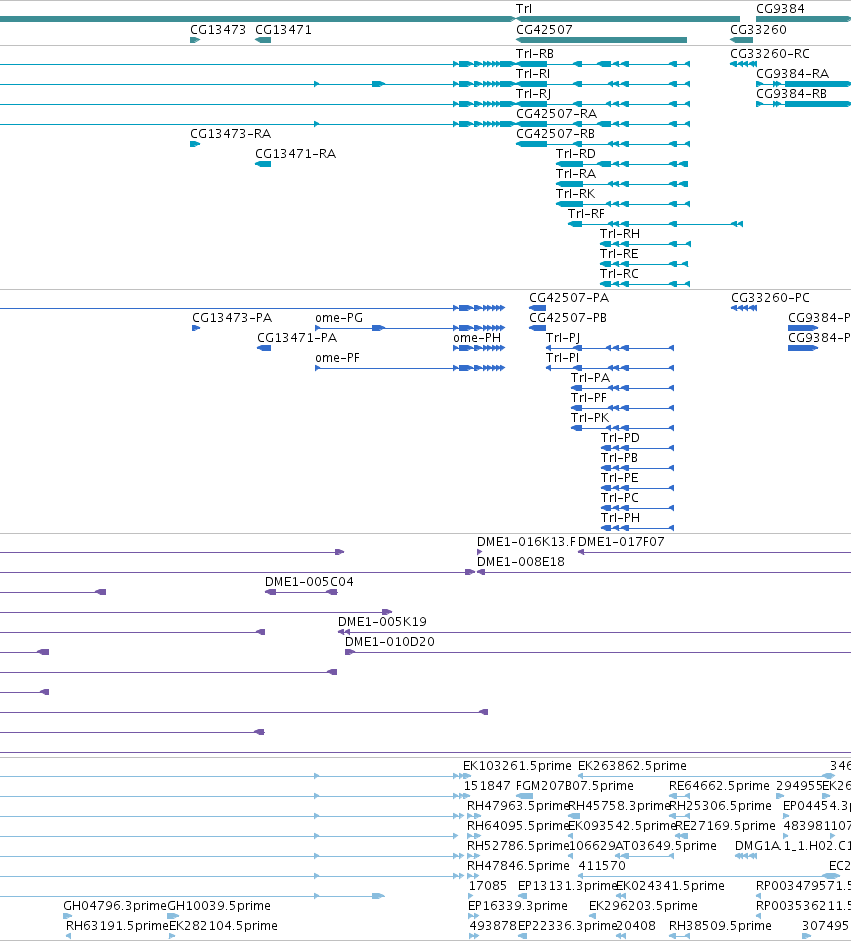Select protein label Trl-PE
Image resolution: width=851 pixels, height=941 pixels.
click(x=619, y=478)
